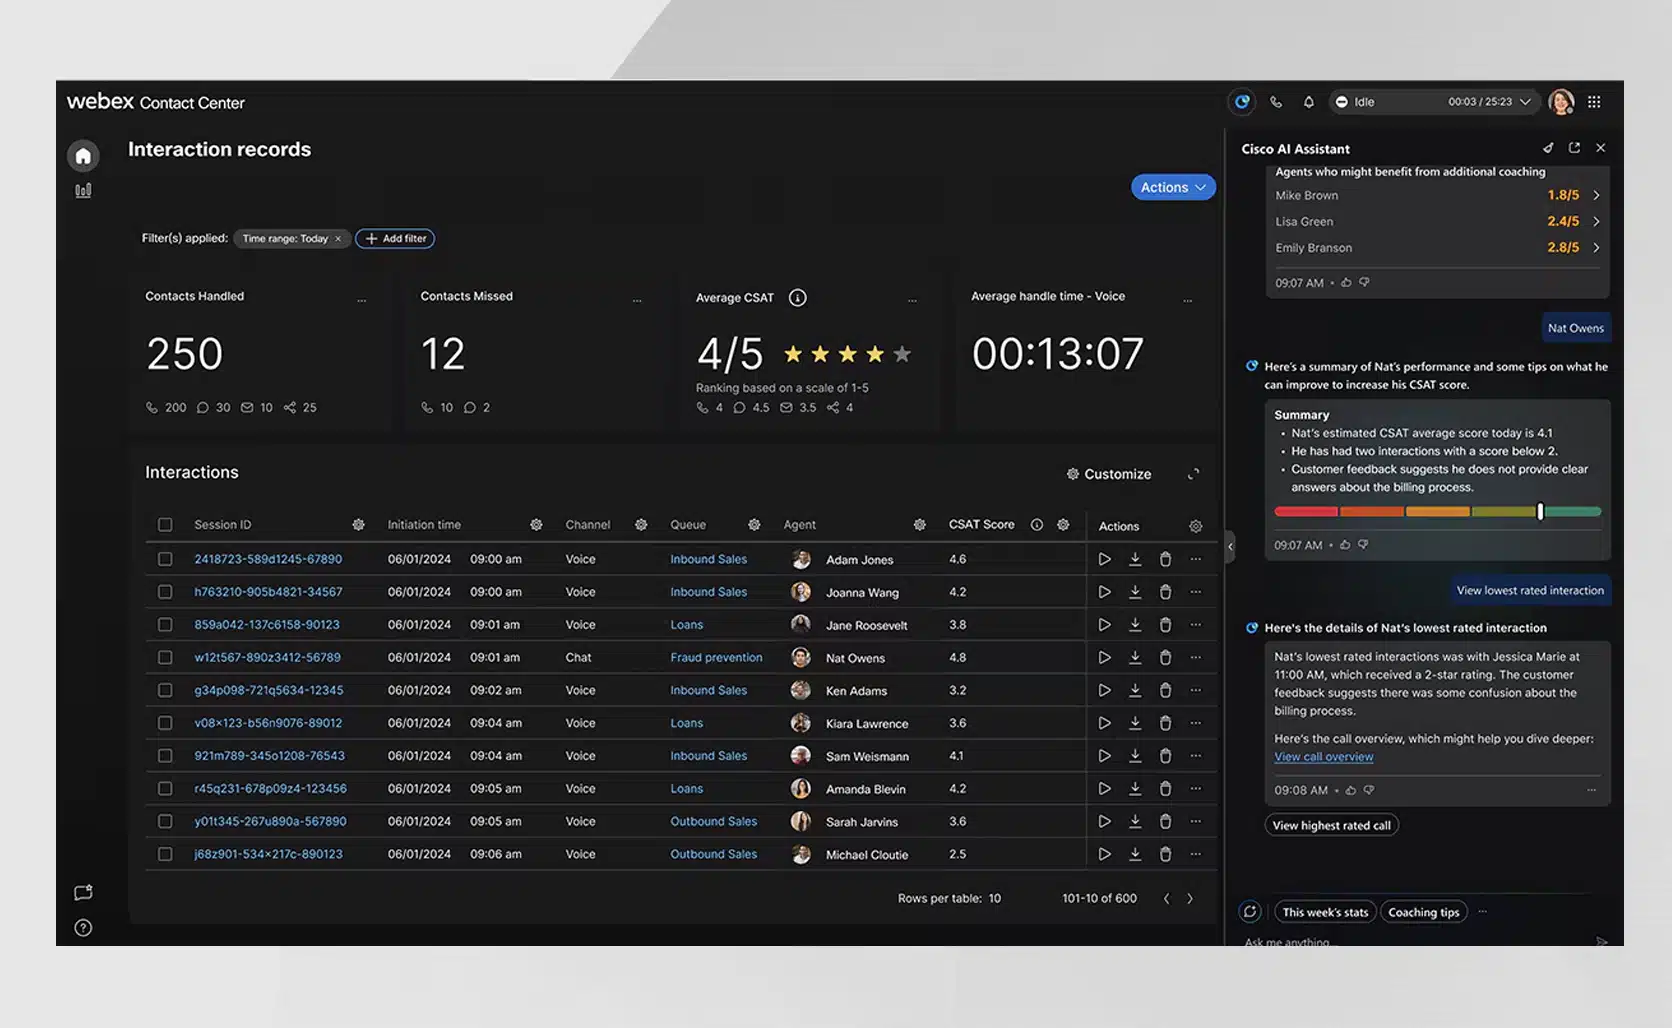Screen dimensions: 1672x1028
Task: Open session w12t567-890z3412-56789 link
Action: tap(267, 658)
